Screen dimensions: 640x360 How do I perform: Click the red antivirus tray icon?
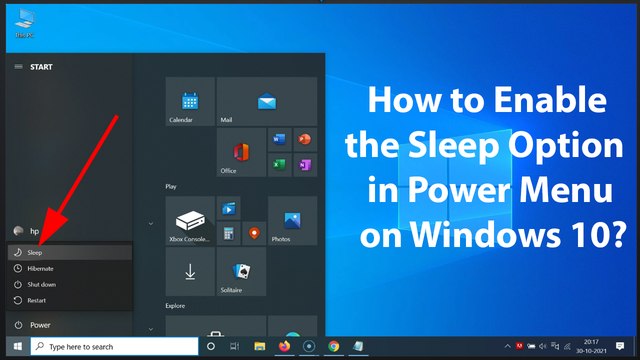tap(519, 346)
